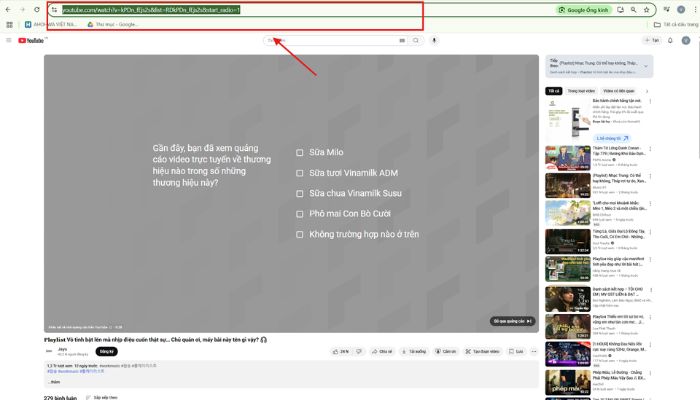Bookmark this page with the star icon
Screen dimensions: 700x400
(x=646, y=9)
